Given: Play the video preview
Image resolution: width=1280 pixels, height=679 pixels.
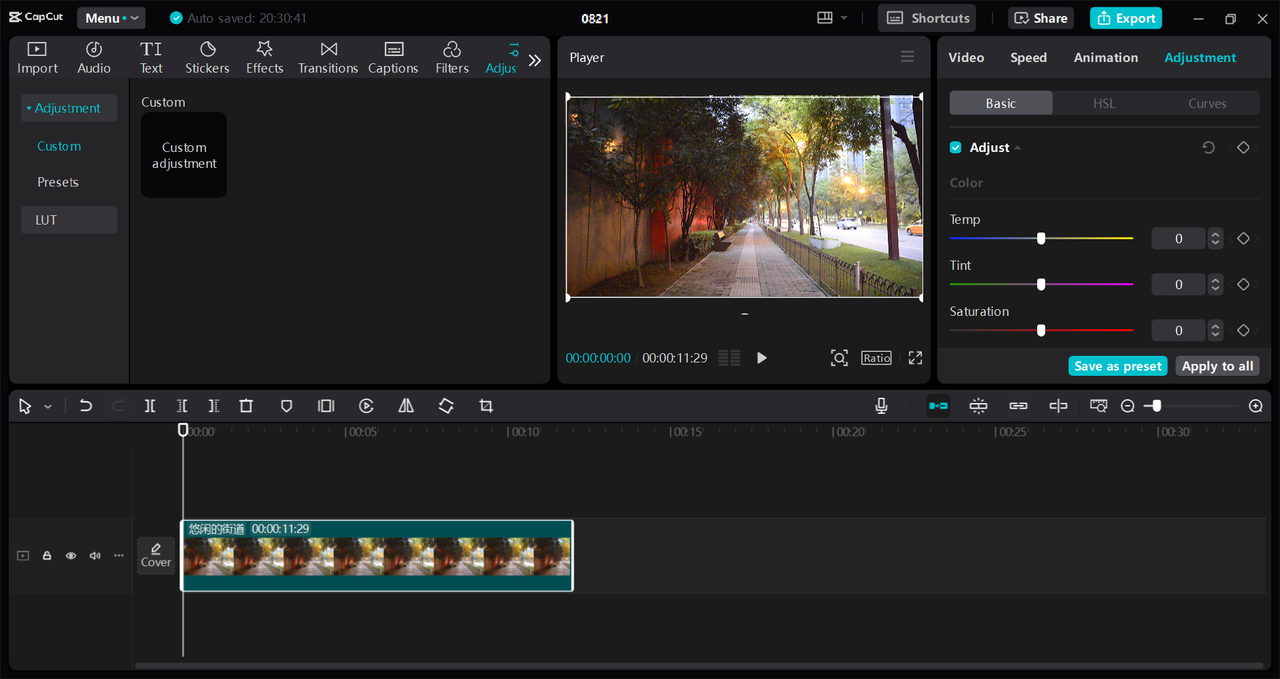Looking at the screenshot, I should pyautogui.click(x=761, y=358).
